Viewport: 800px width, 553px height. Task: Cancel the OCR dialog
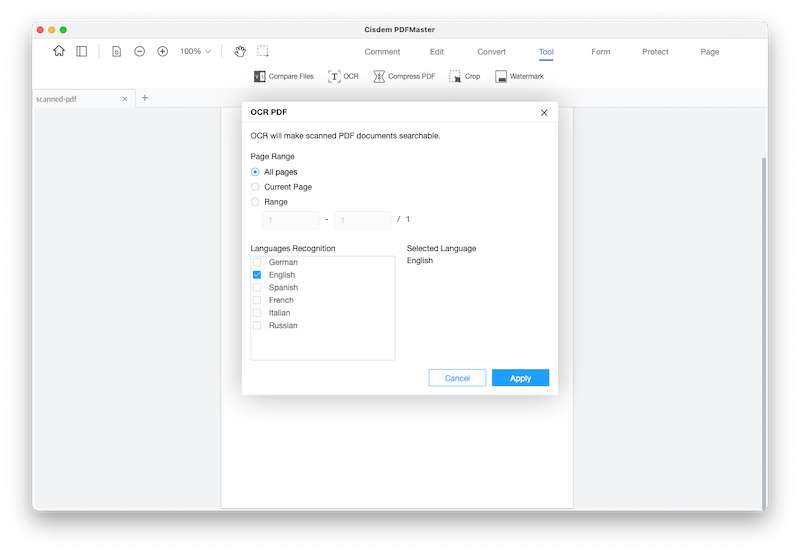point(457,378)
